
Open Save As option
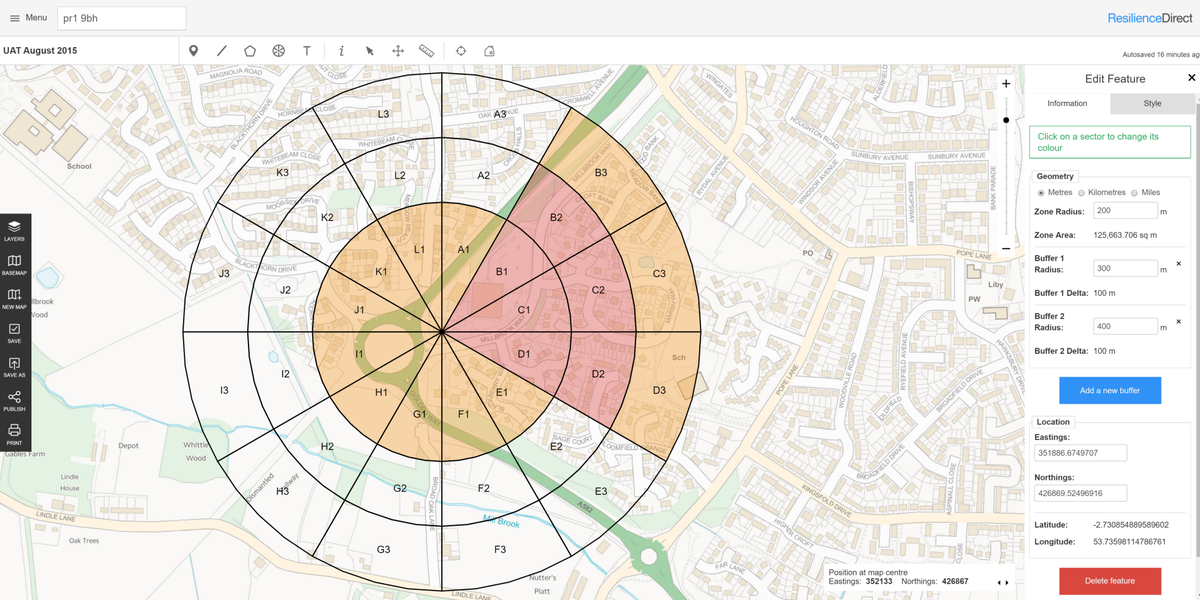(x=15, y=366)
